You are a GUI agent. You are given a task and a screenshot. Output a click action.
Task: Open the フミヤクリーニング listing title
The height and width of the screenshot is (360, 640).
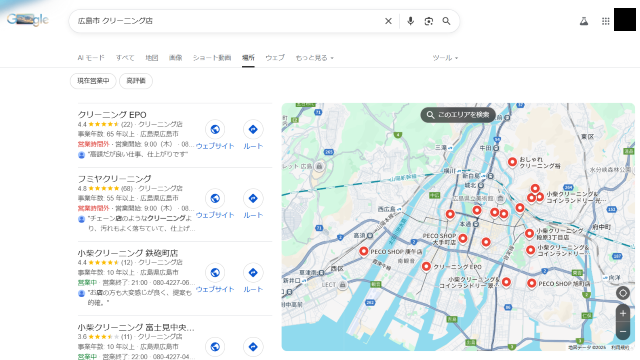click(x=114, y=179)
